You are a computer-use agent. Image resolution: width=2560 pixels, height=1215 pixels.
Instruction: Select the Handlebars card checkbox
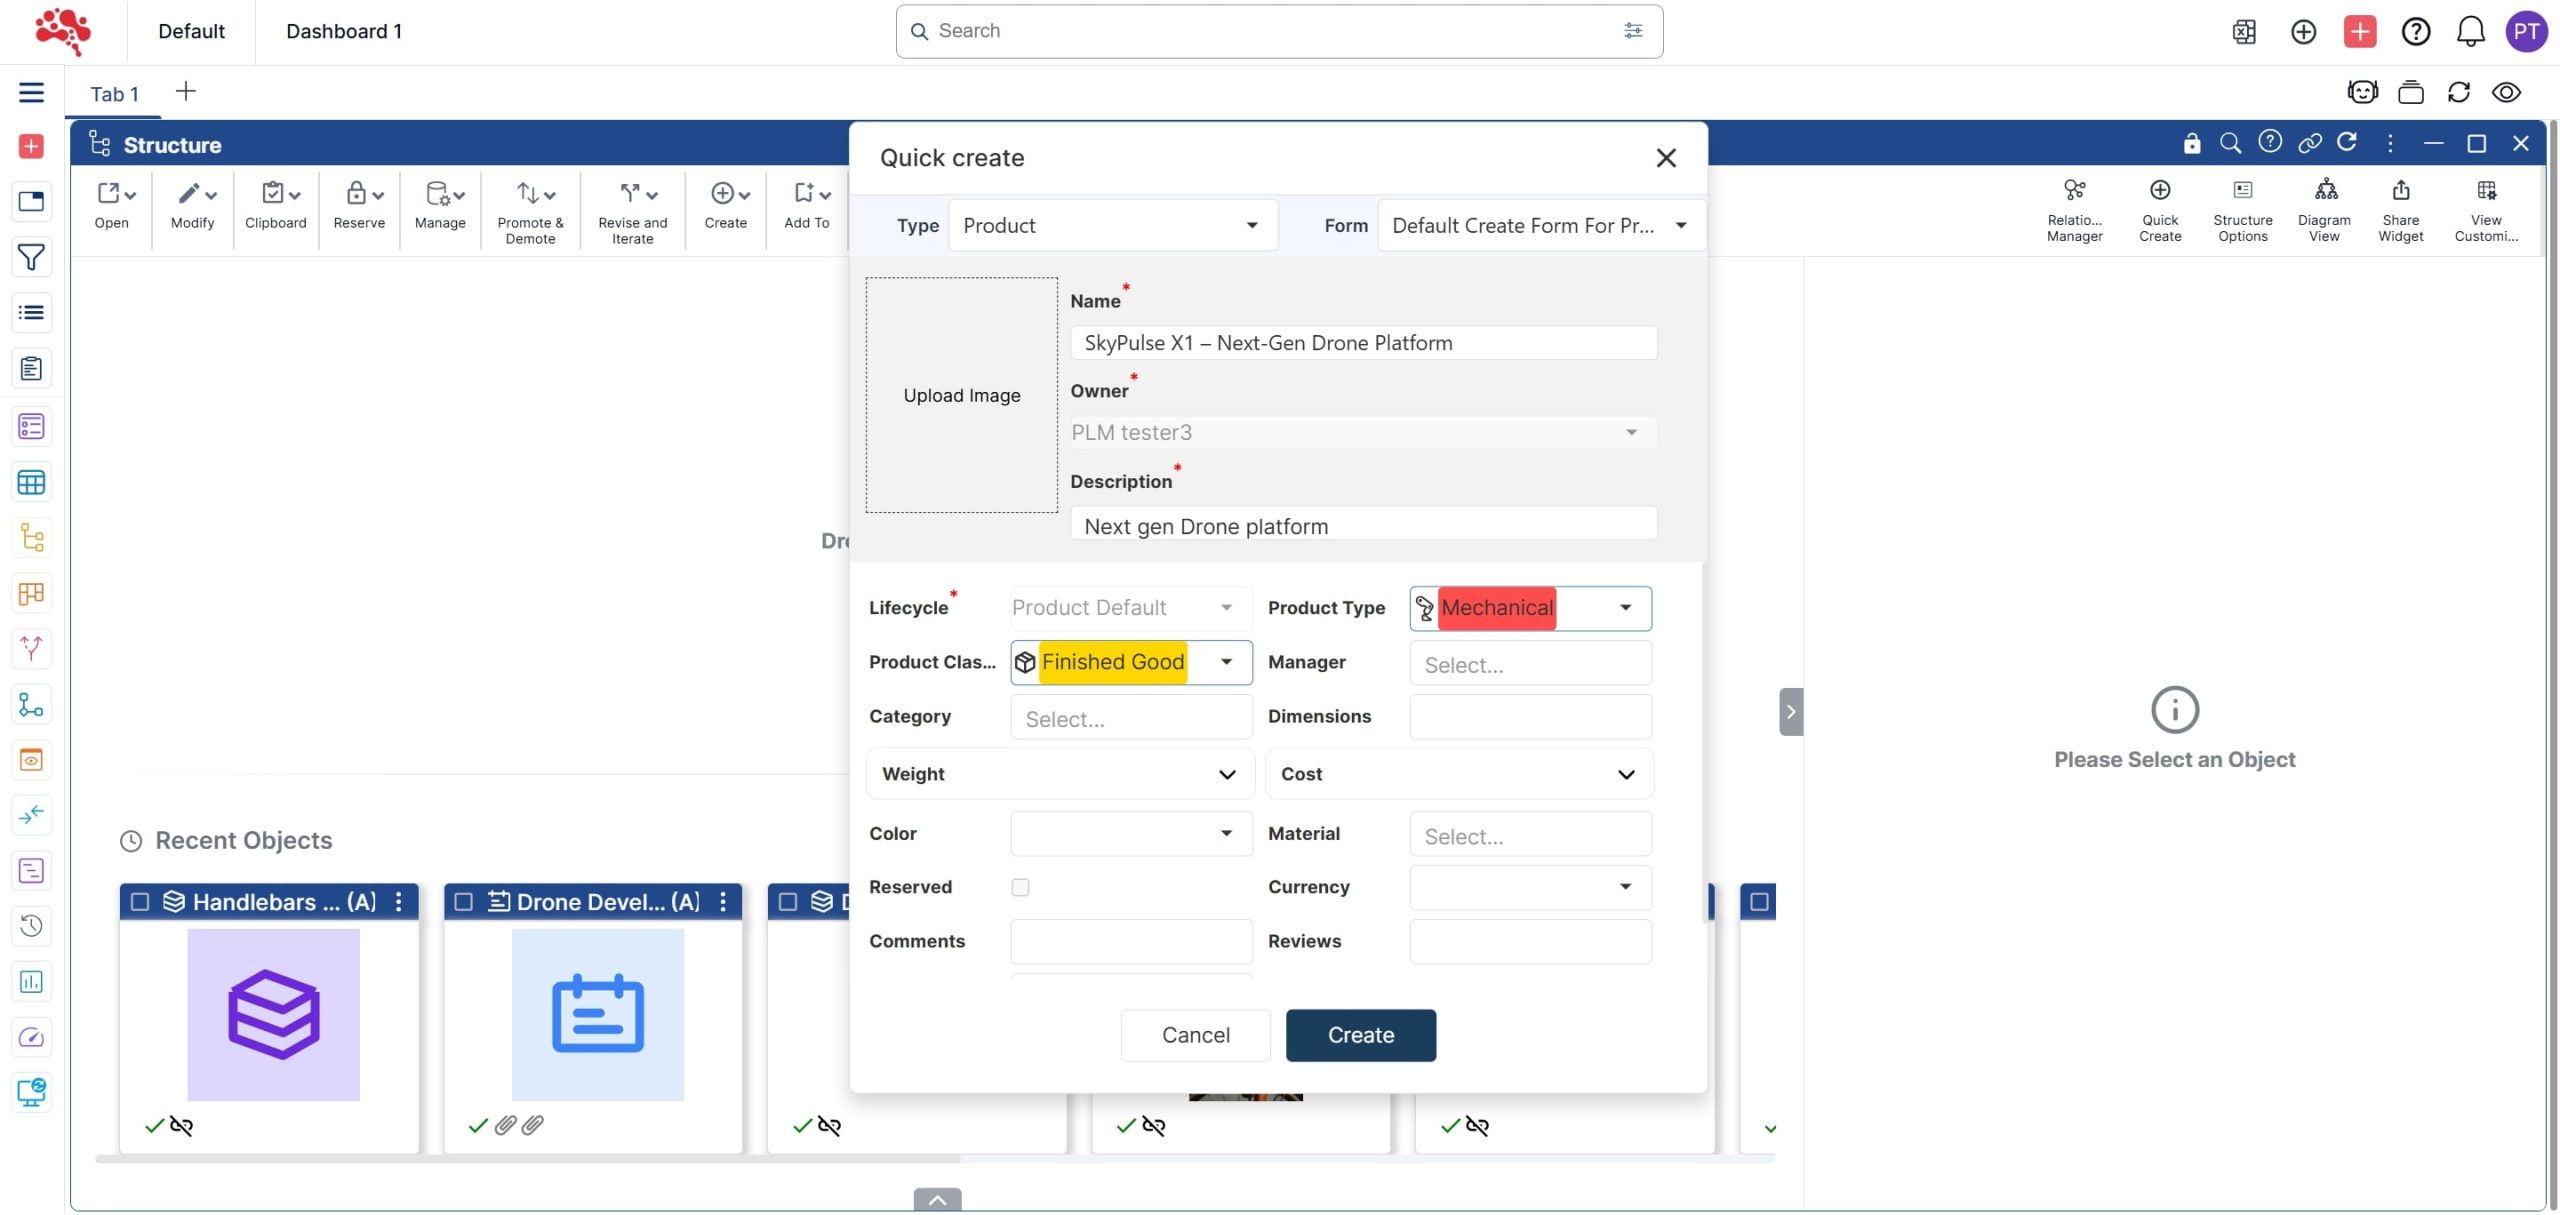[x=140, y=902]
